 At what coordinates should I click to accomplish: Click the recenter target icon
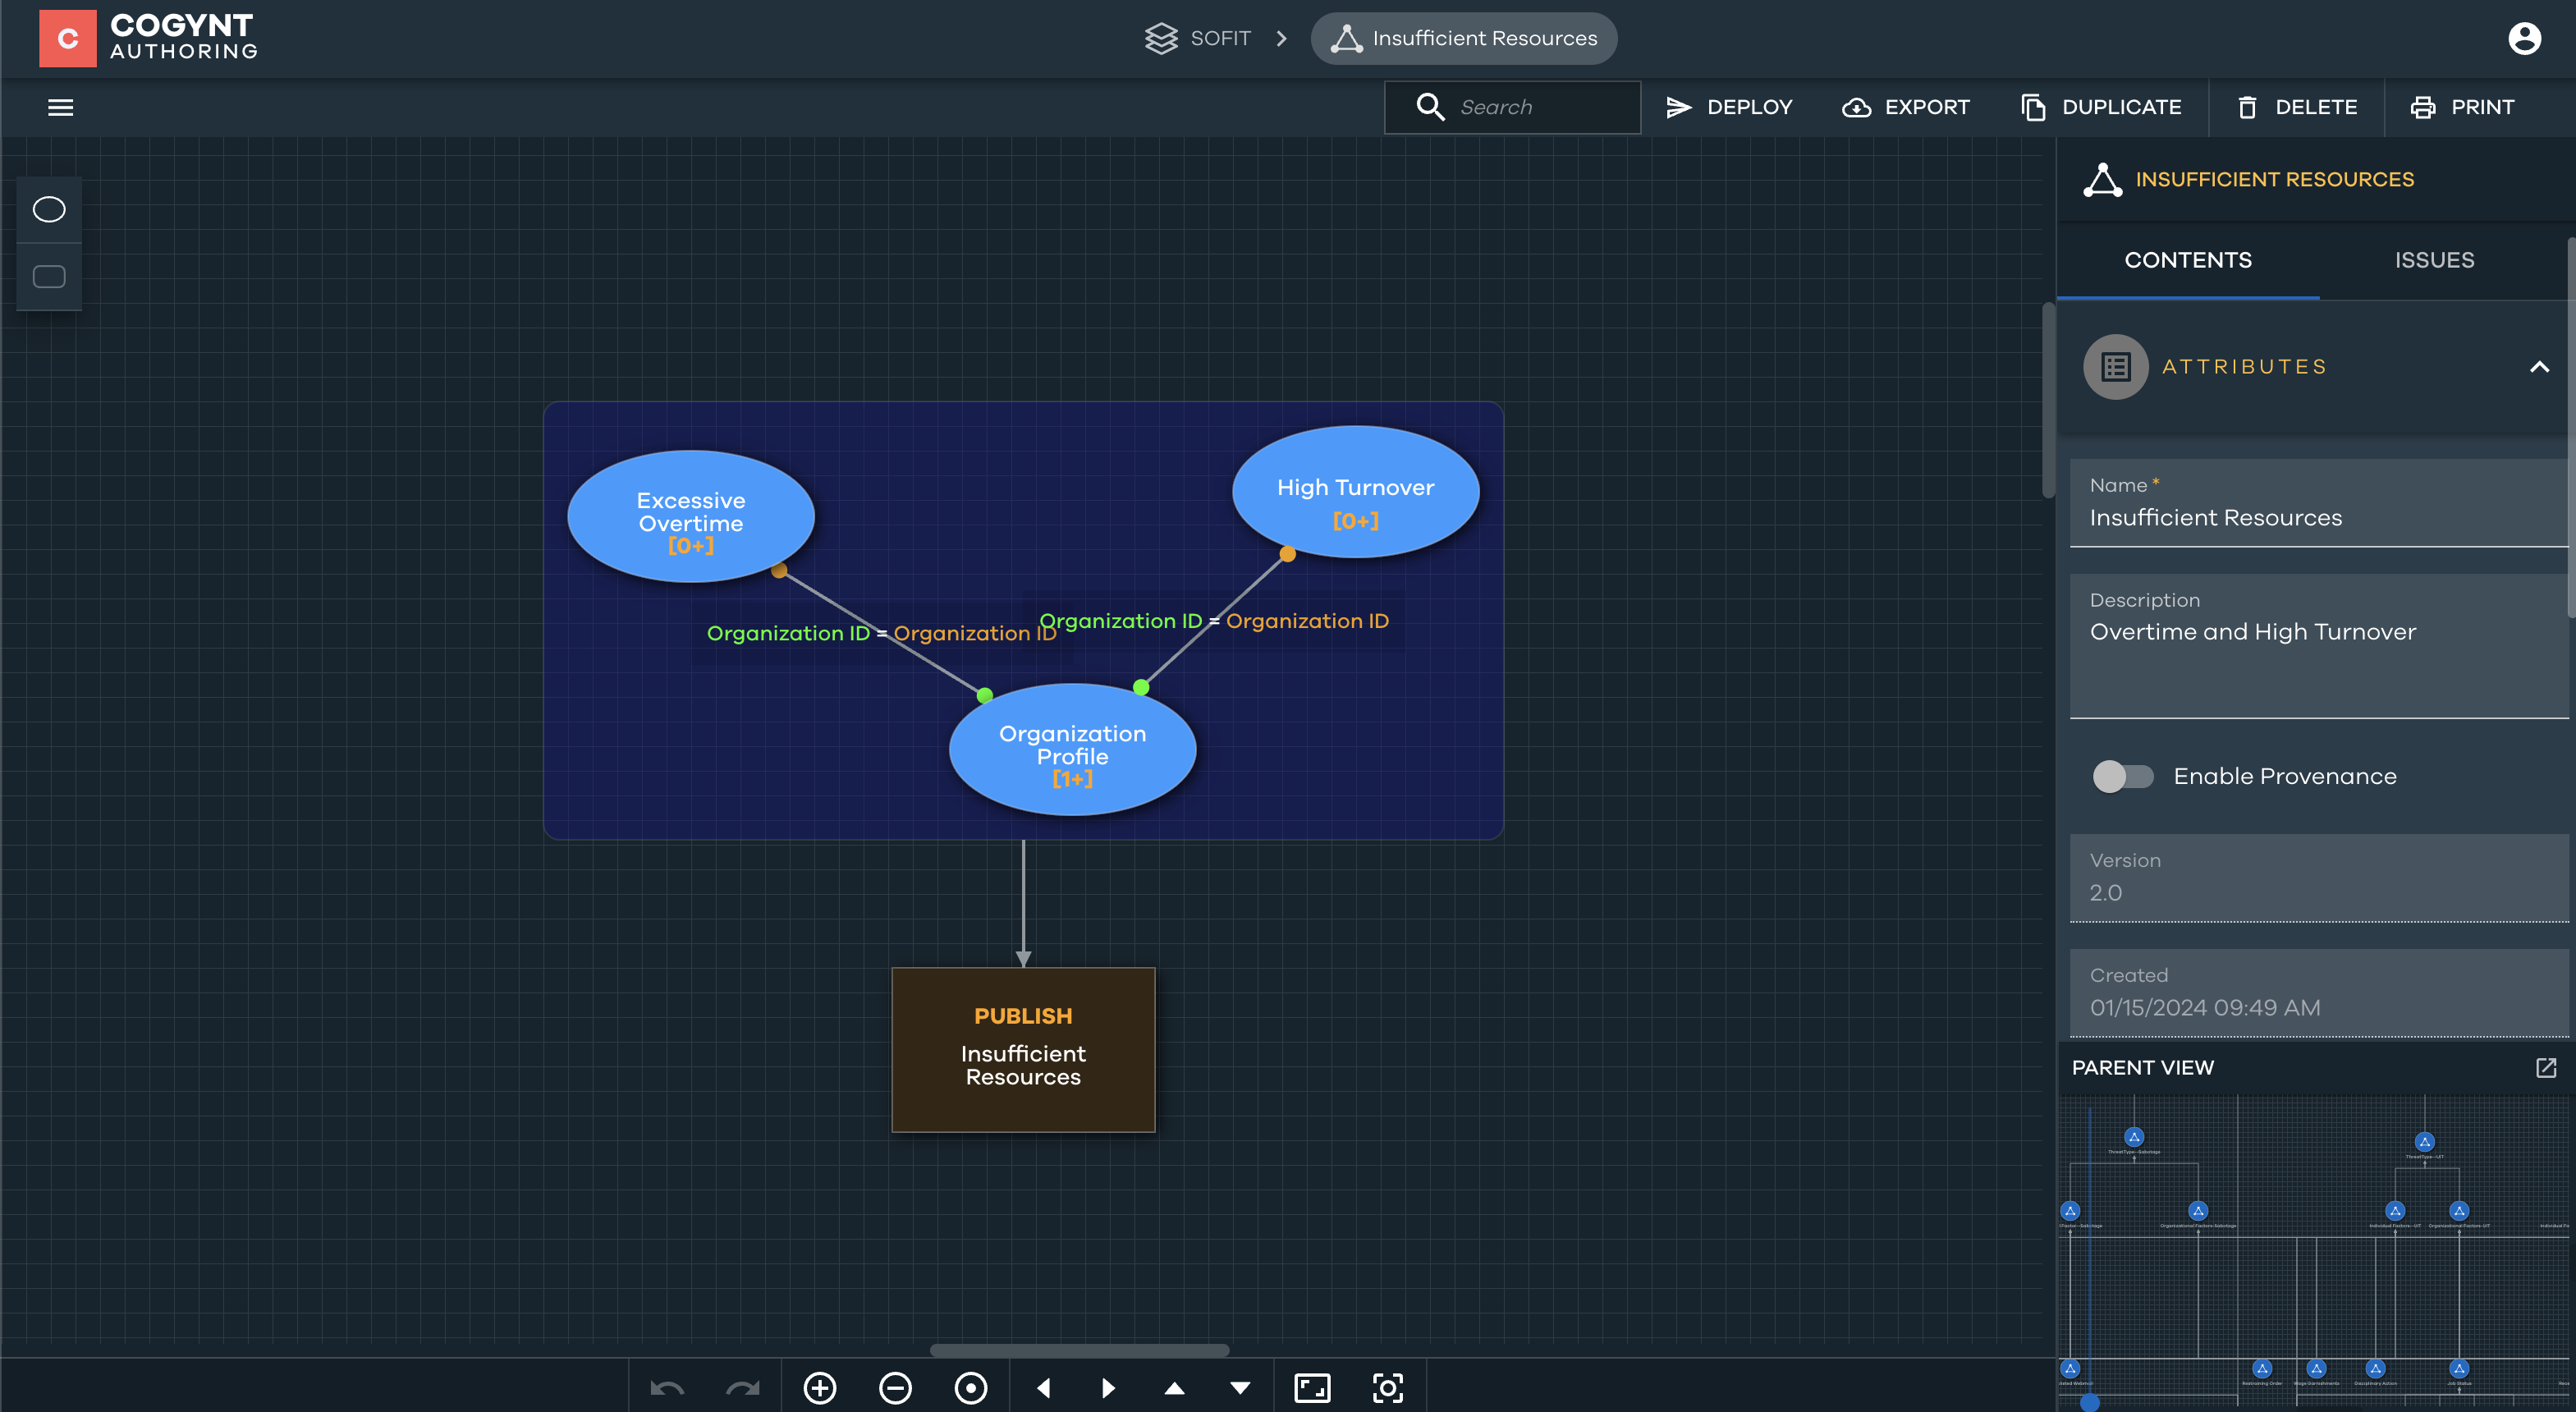pyautogui.click(x=970, y=1387)
